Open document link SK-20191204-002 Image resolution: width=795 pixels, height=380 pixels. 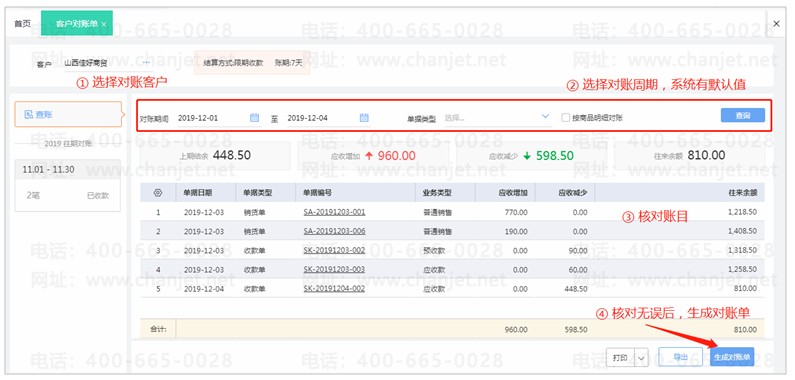(334, 288)
